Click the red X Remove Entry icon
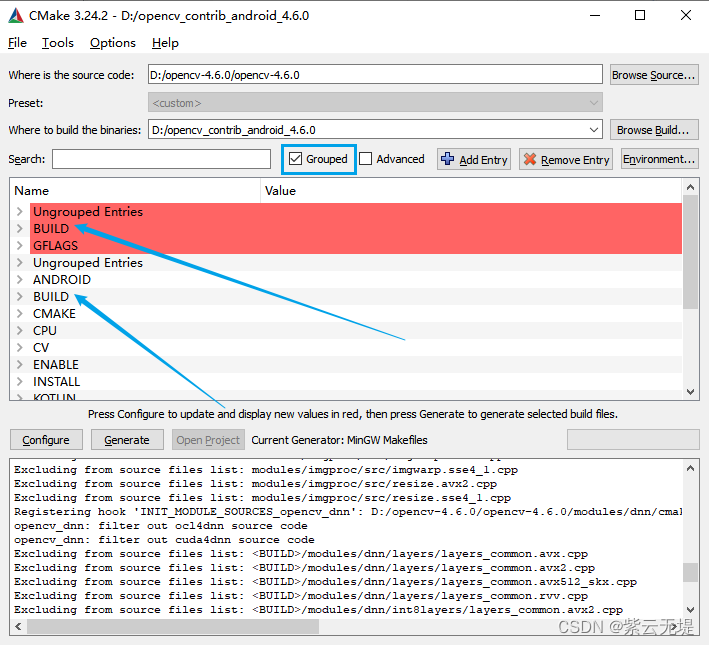 529,159
